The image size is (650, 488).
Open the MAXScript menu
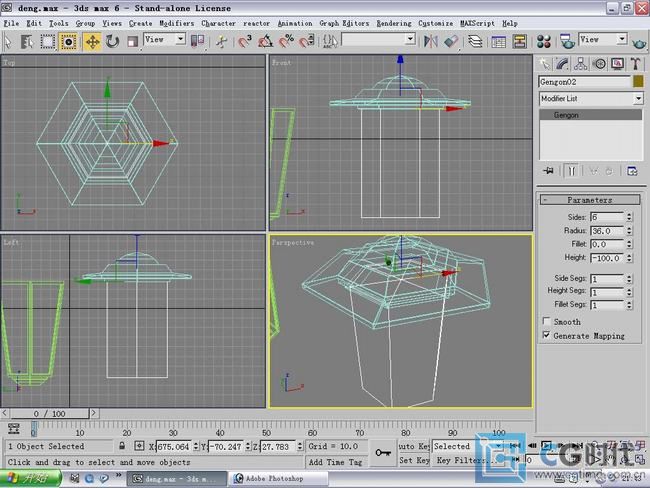[x=477, y=23]
